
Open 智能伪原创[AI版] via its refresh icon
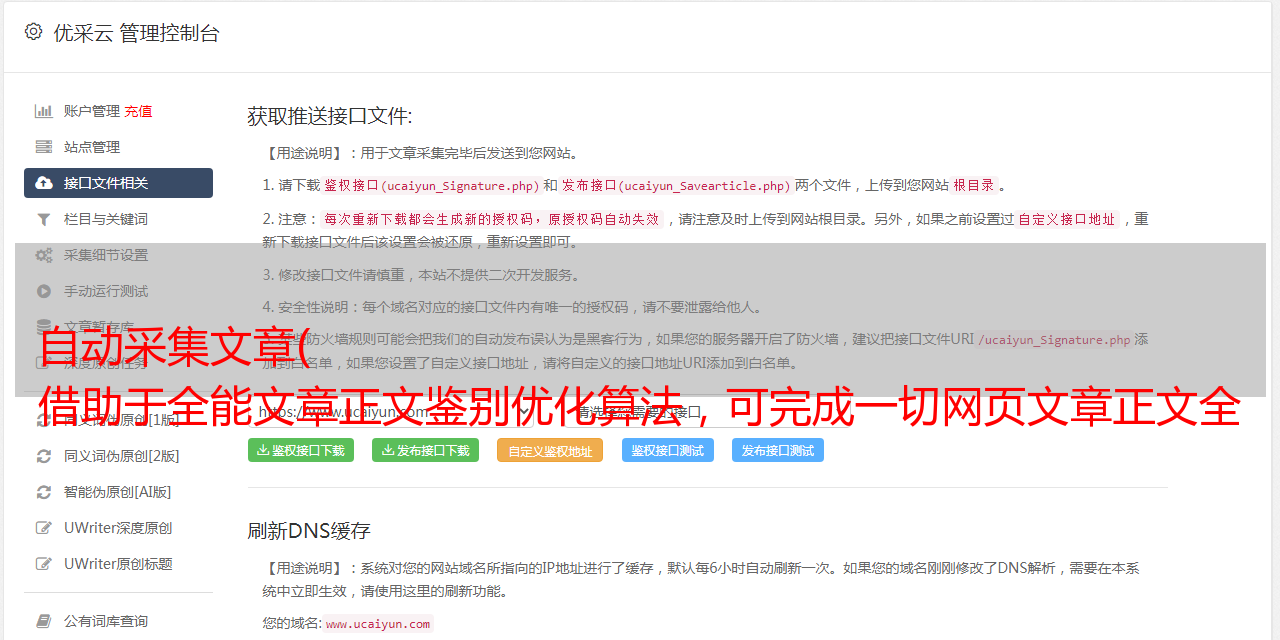(x=44, y=492)
